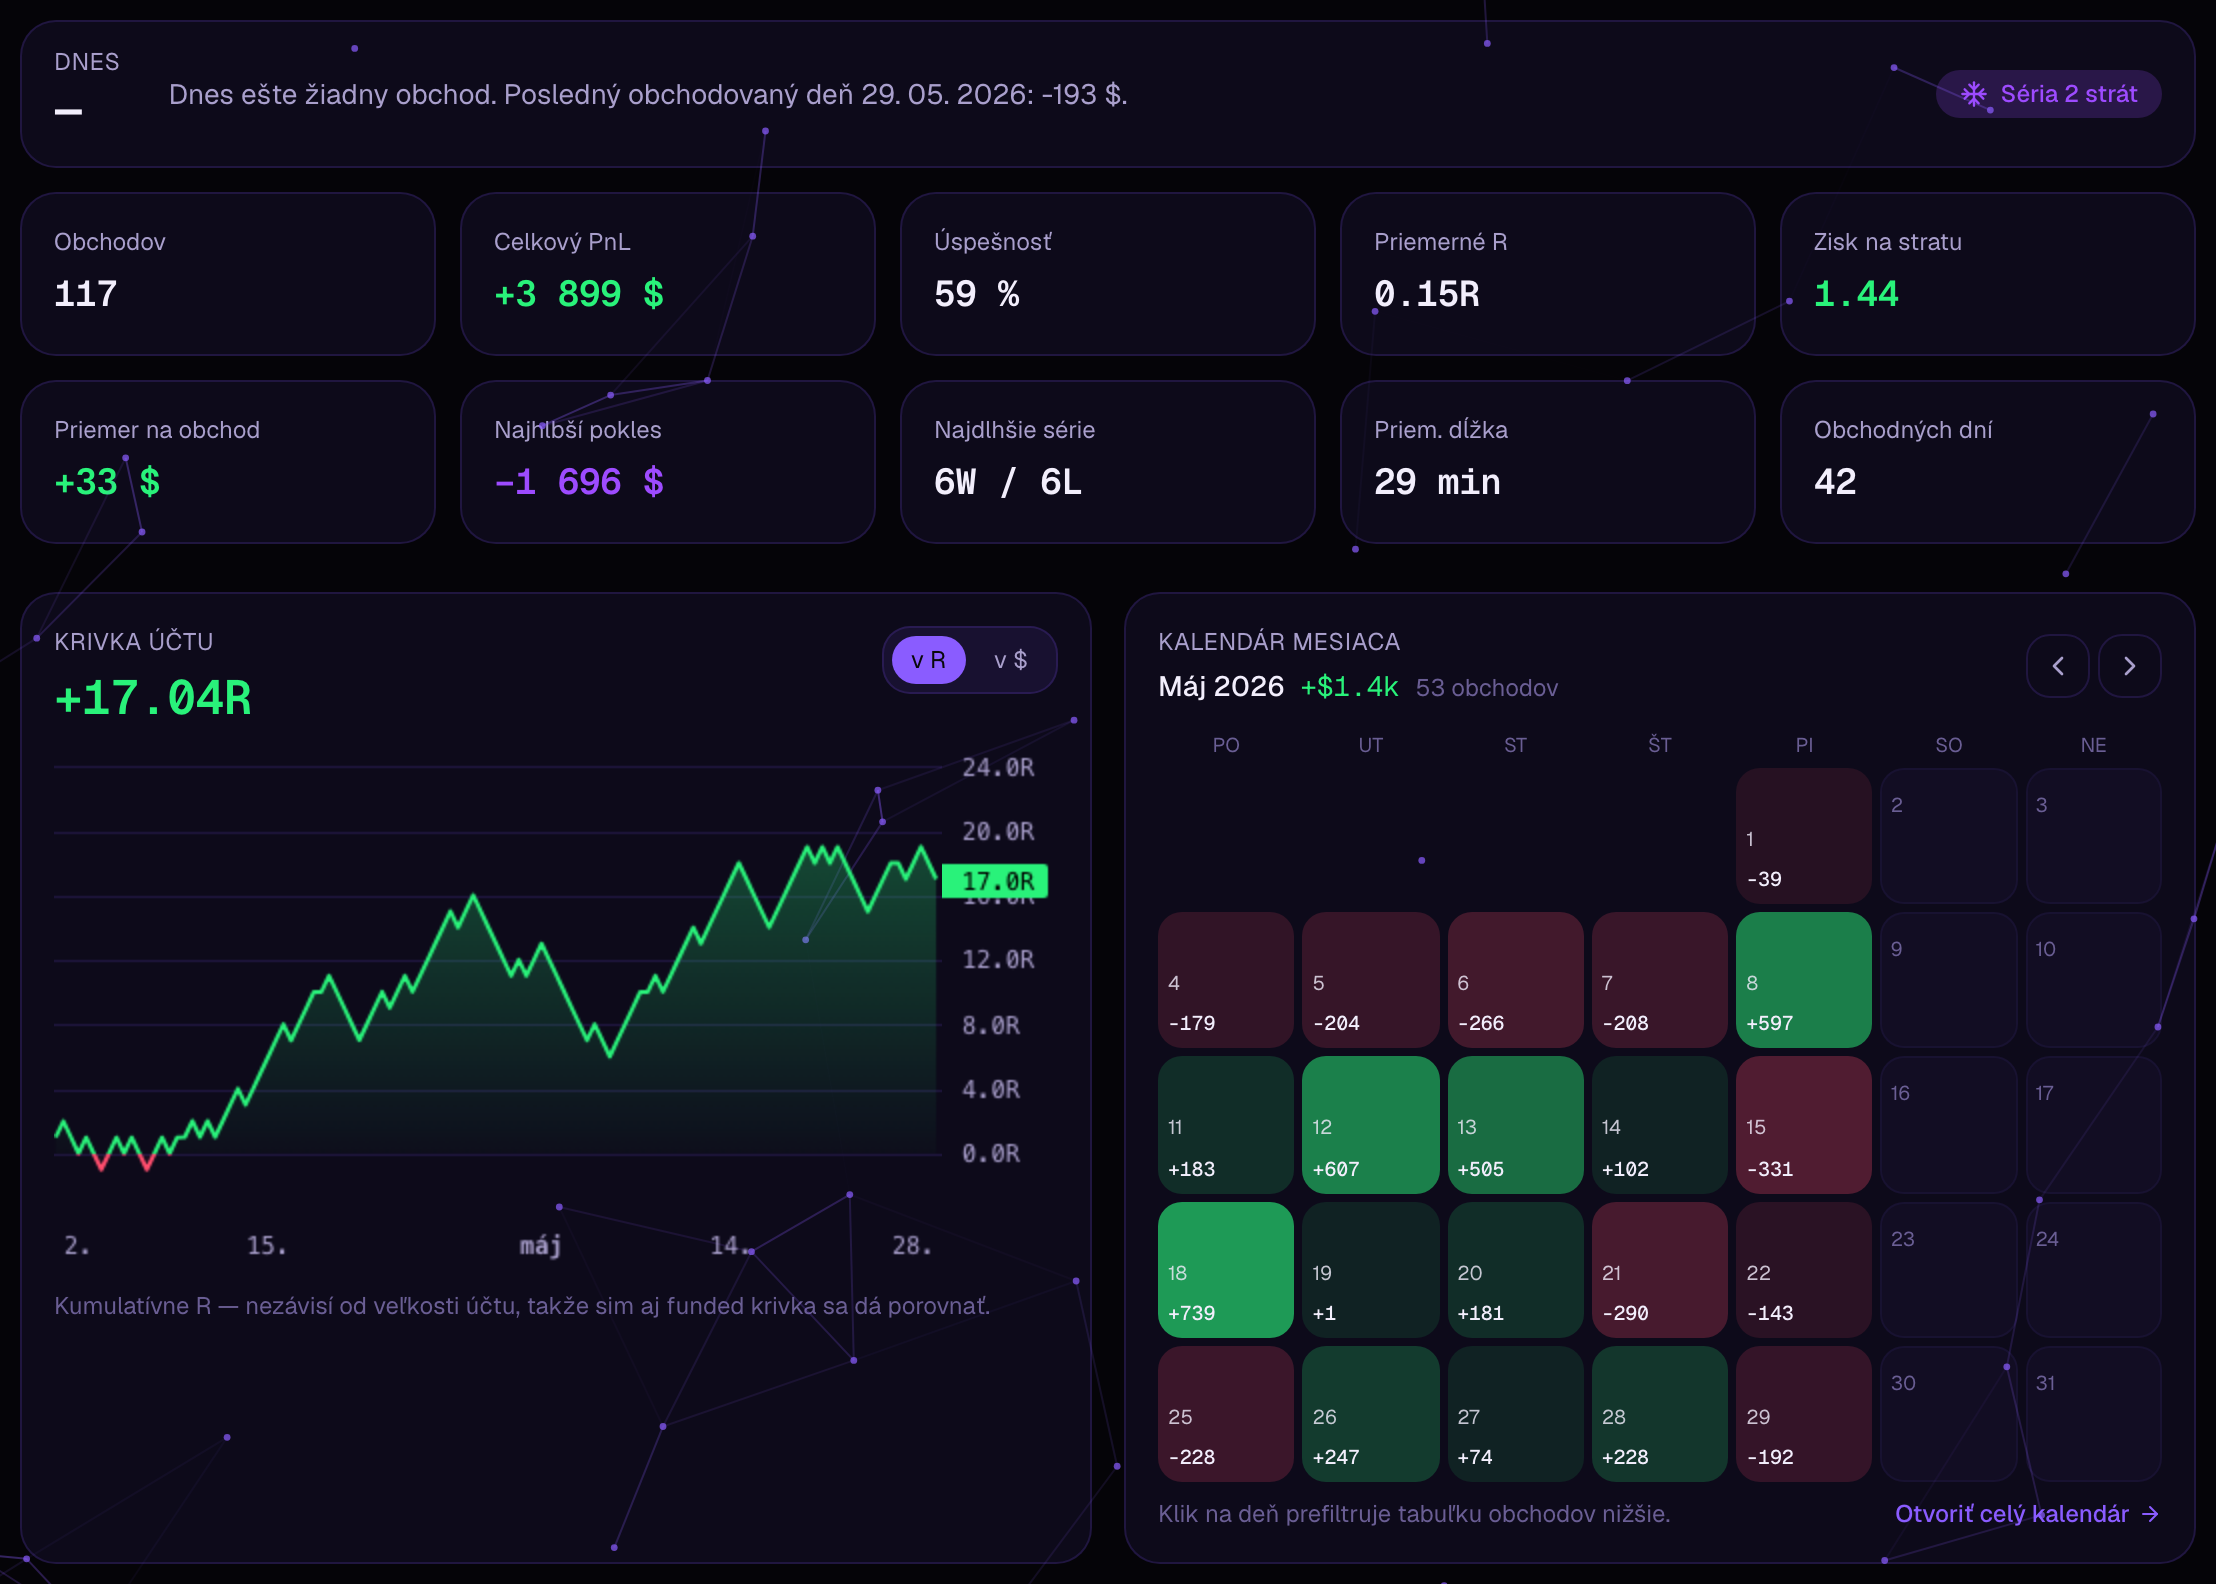The width and height of the screenshot is (2216, 1584).
Task: Click the 'Úspešnosť' value 59 %
Action: pyautogui.click(x=977, y=294)
